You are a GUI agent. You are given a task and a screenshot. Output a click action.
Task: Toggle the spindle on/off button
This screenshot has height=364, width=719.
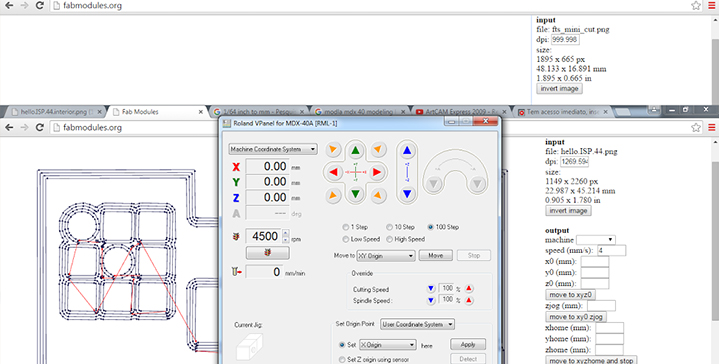tap(268, 253)
